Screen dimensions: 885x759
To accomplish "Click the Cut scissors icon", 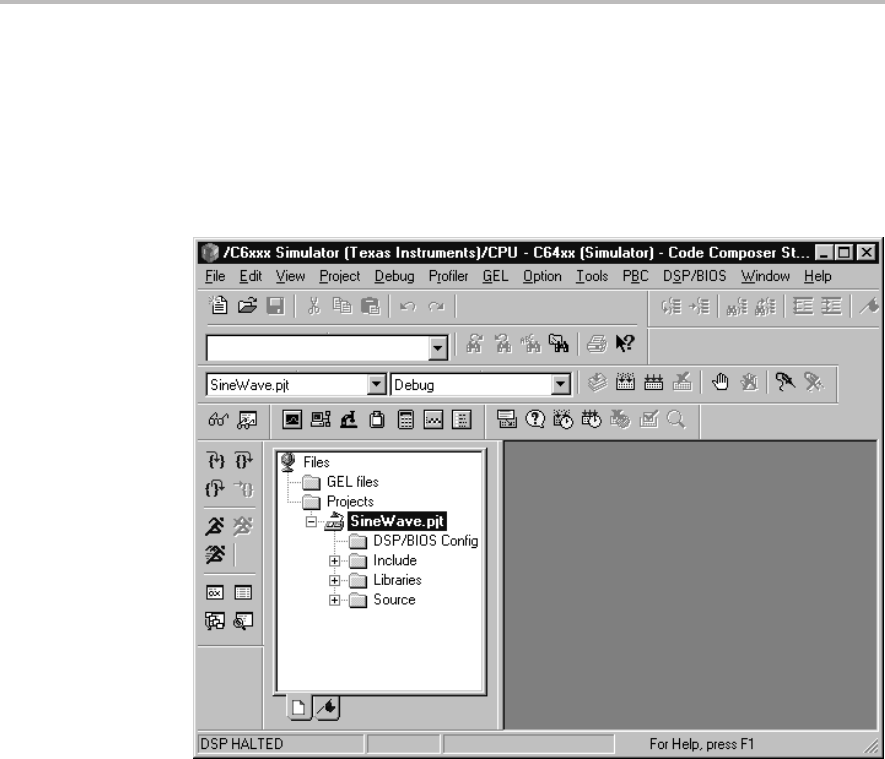I will coord(314,306).
